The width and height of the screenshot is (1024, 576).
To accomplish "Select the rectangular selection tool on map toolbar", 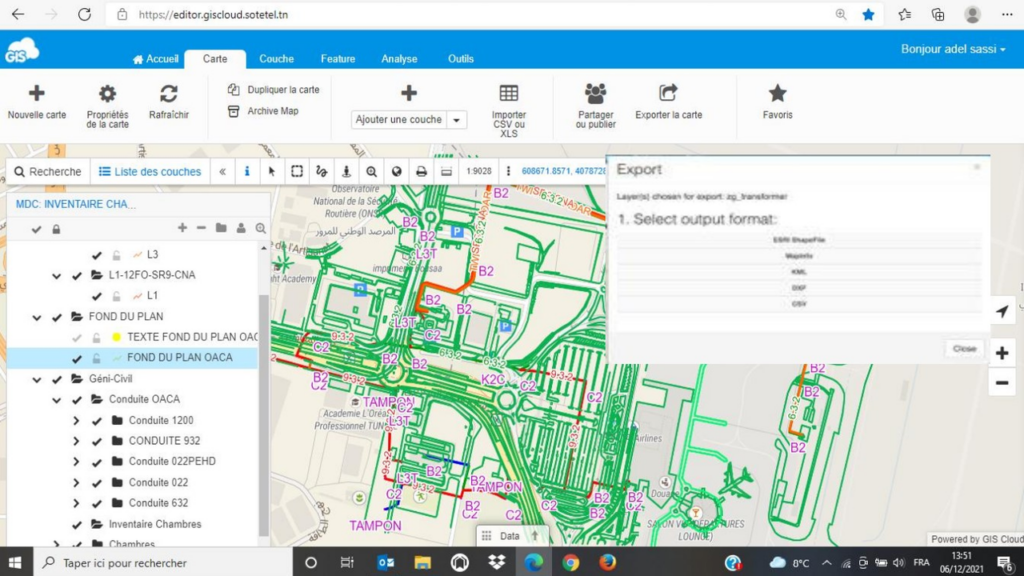I will tap(296, 171).
